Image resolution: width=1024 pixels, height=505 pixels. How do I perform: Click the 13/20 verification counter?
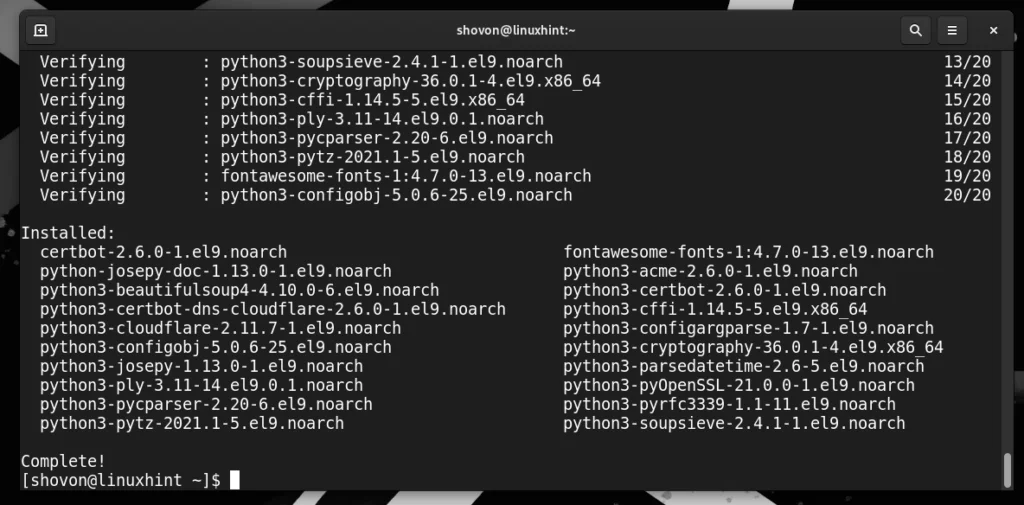(966, 62)
